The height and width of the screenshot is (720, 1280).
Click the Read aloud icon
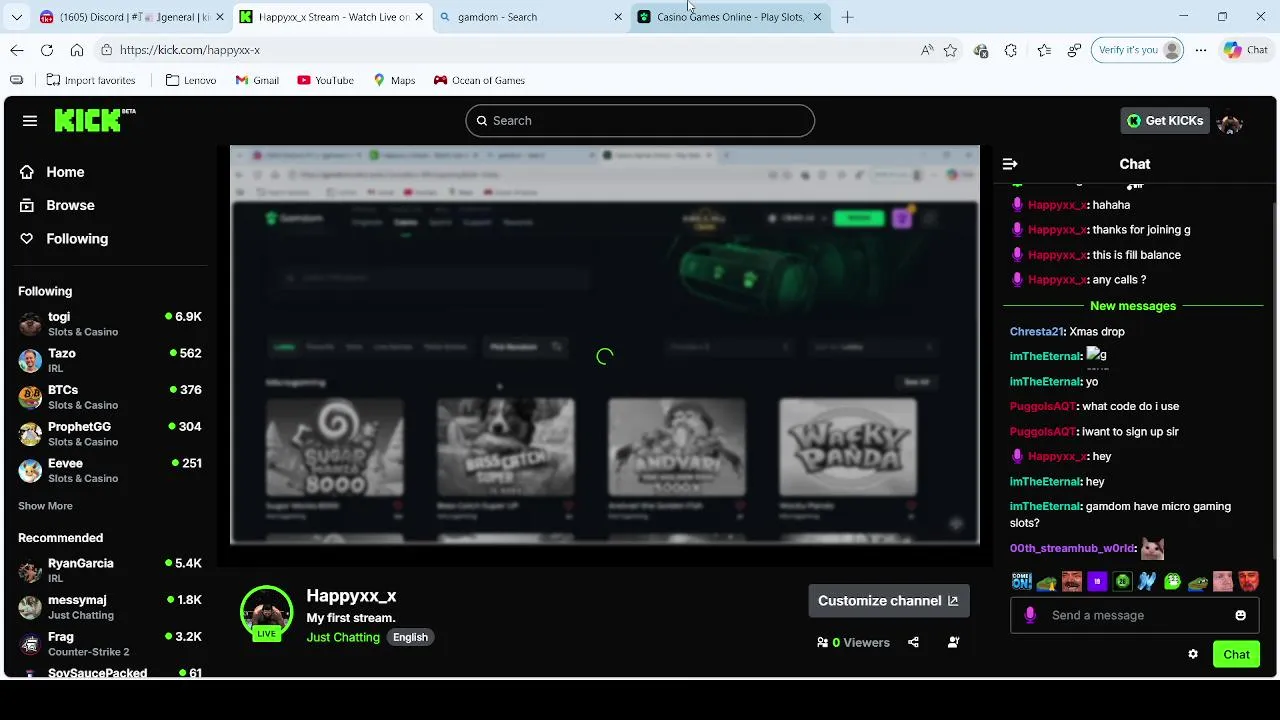[x=927, y=50]
